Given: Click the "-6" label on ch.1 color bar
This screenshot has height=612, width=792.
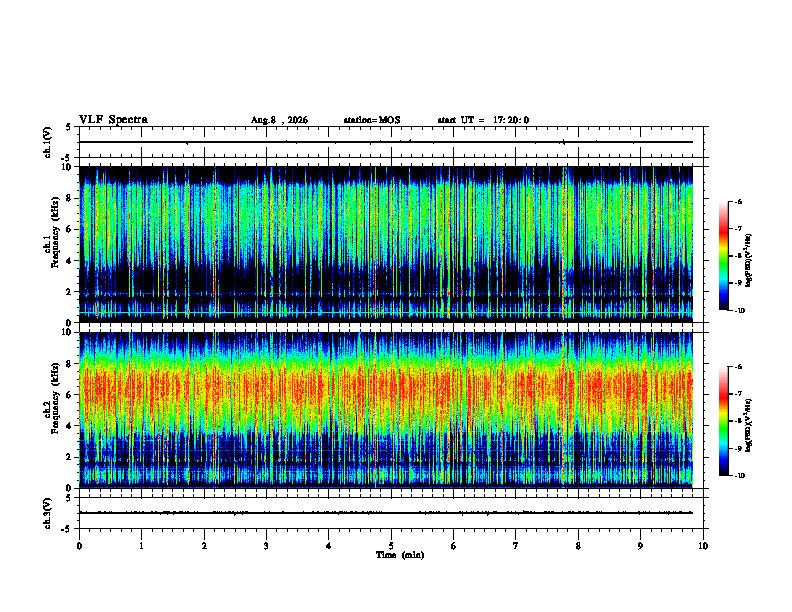Looking at the screenshot, I should point(738,201).
